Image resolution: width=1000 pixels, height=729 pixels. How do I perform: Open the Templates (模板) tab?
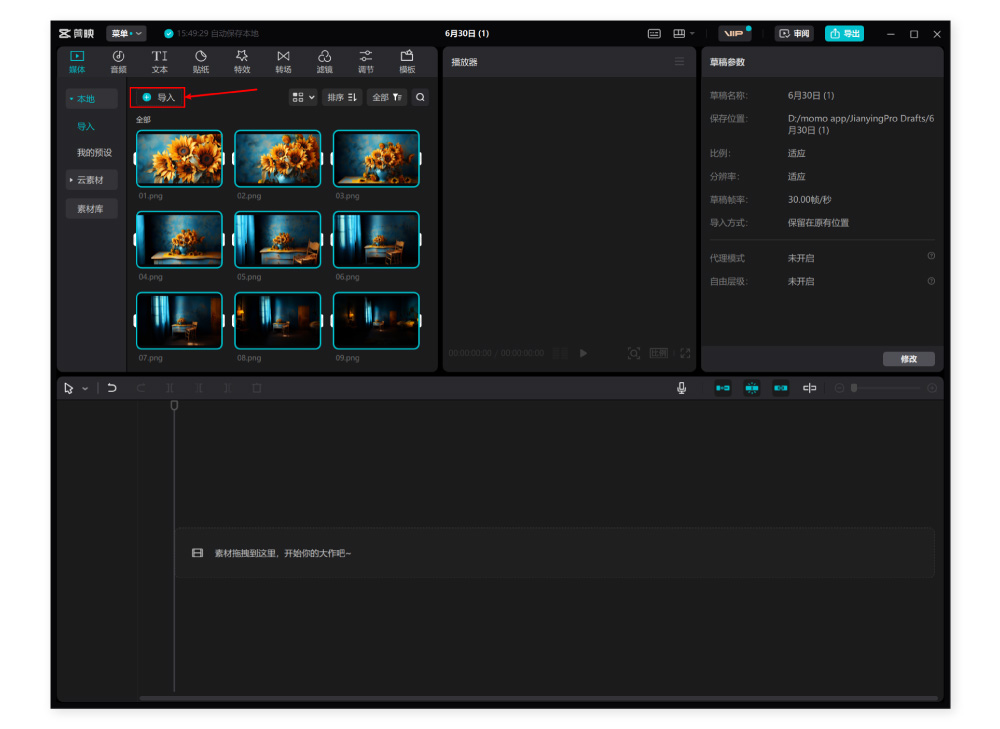coord(407,62)
